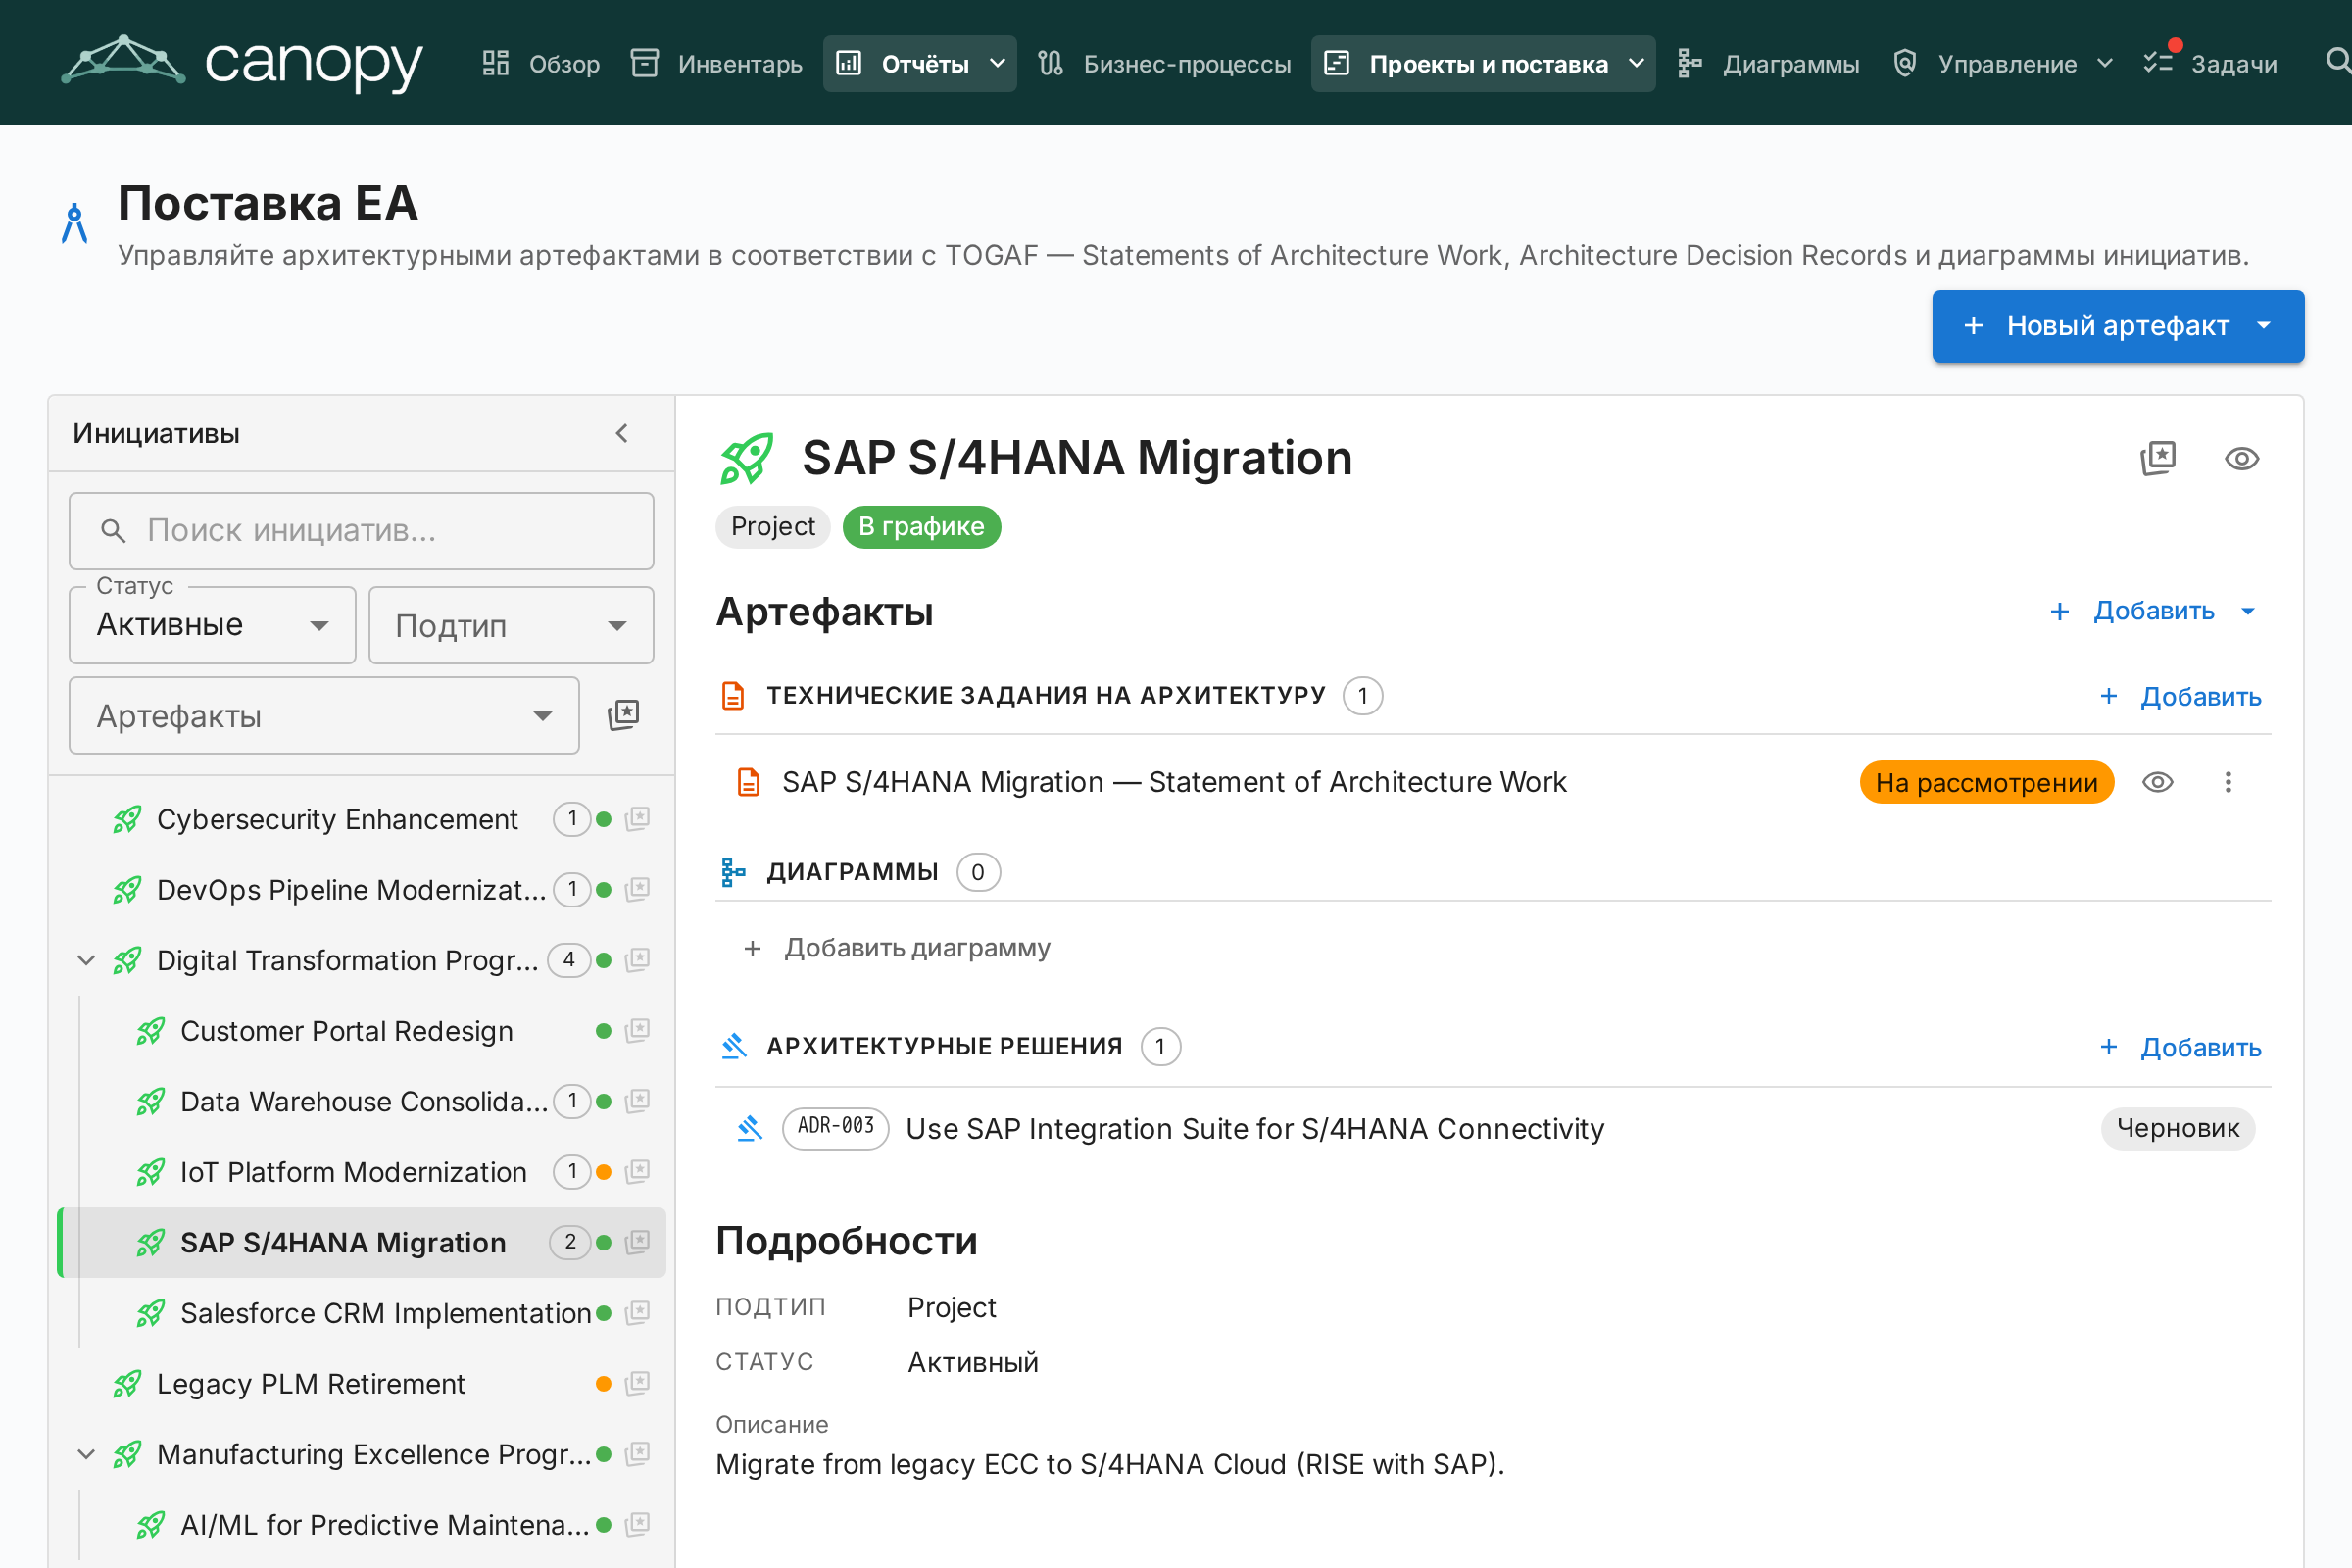Collapse the Manufacturing Excellence Program tree node
The width and height of the screenshot is (2352, 1568).
[x=86, y=1454]
